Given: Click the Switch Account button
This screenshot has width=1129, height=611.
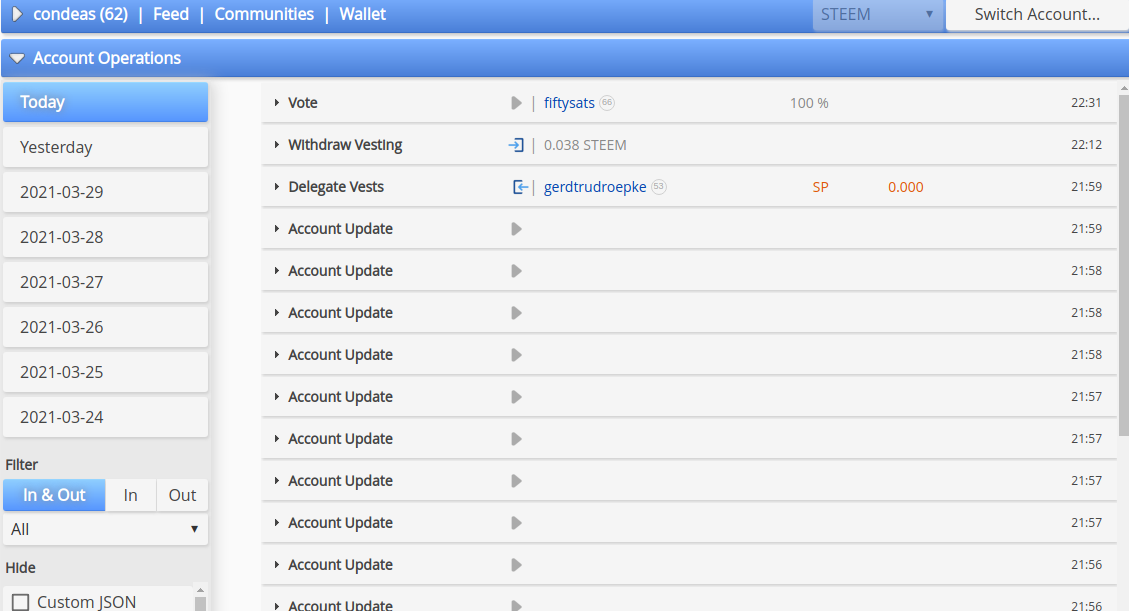Looking at the screenshot, I should tap(1037, 14).
